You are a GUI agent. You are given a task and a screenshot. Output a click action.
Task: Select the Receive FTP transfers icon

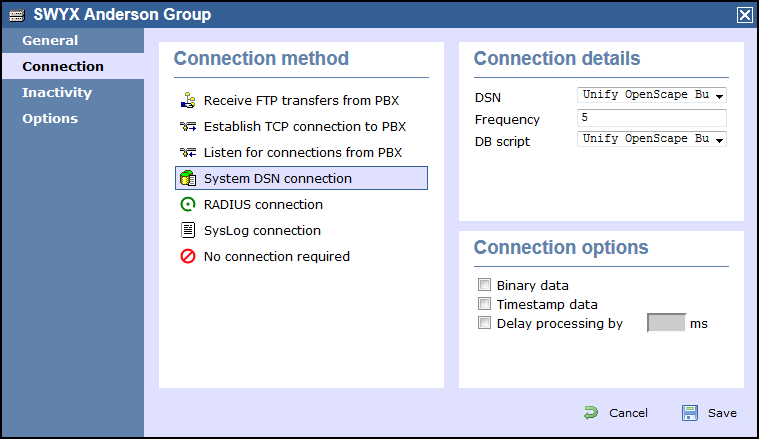coord(188,100)
